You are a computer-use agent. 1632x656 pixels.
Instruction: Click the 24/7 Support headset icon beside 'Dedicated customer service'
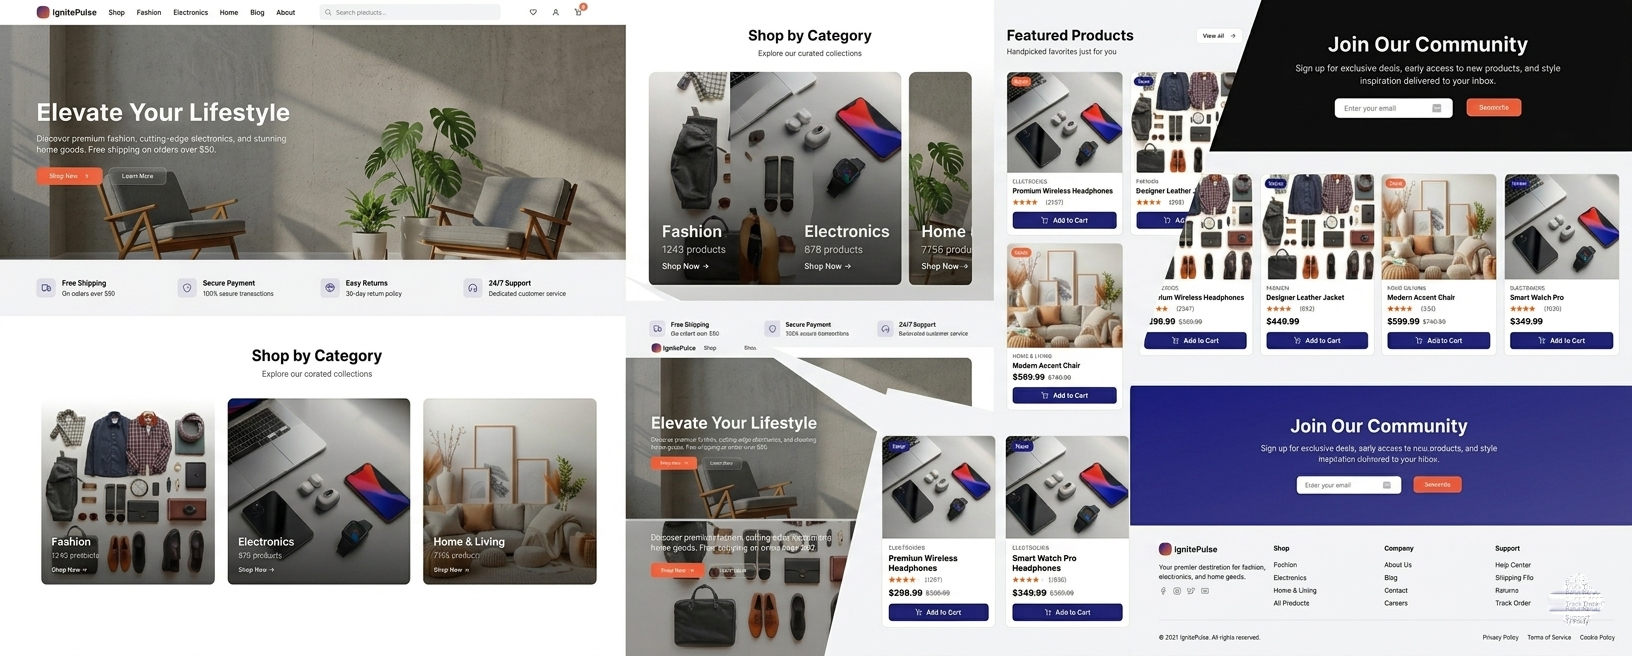473,288
